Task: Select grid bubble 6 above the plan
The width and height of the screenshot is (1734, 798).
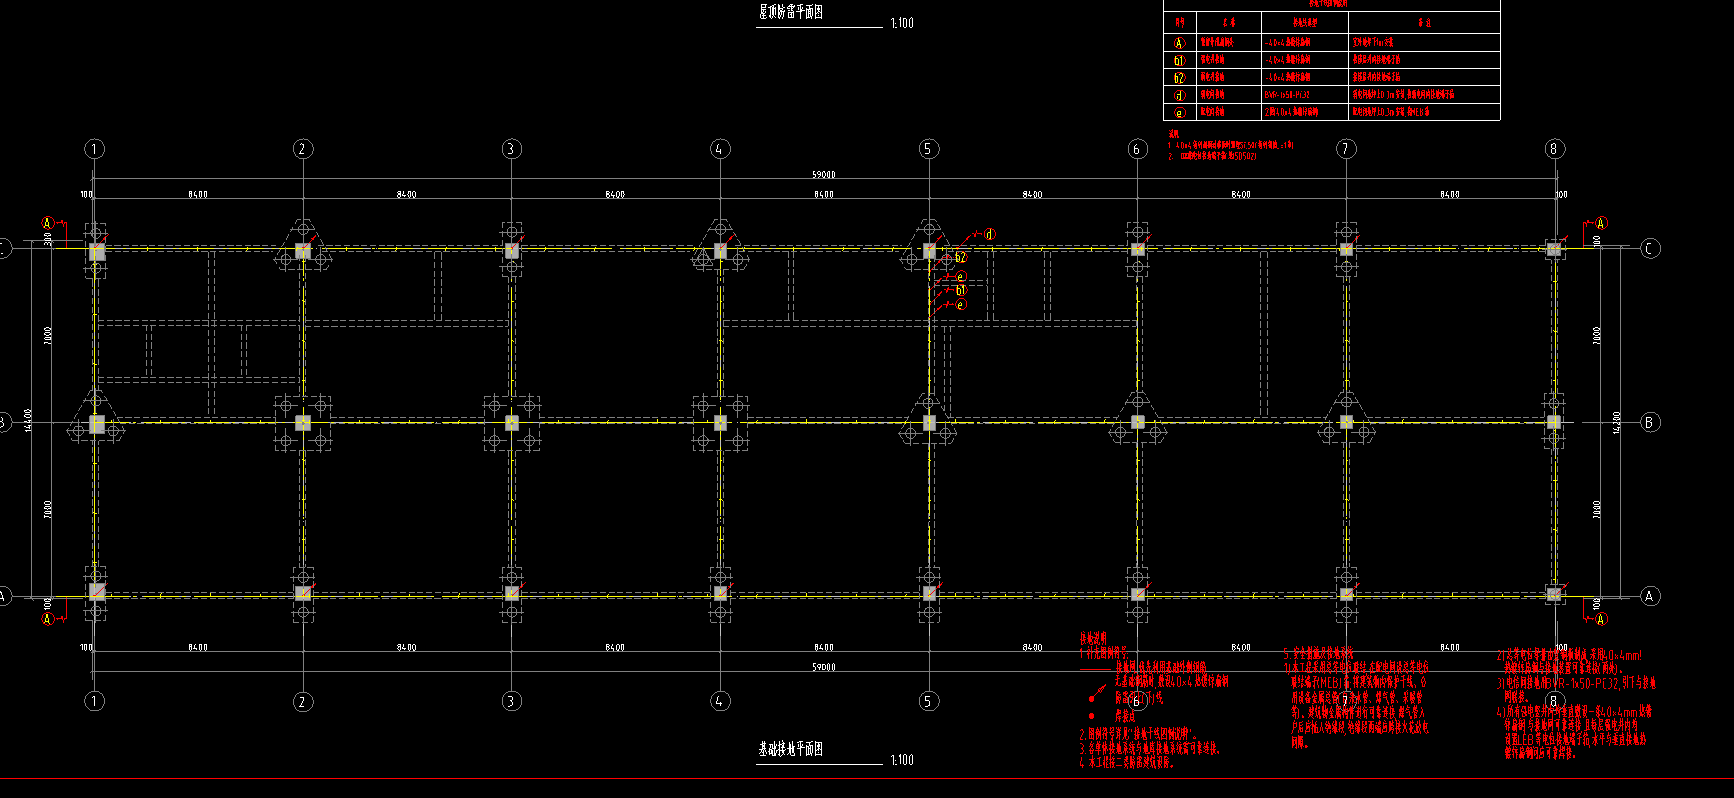Action: click(x=1137, y=149)
